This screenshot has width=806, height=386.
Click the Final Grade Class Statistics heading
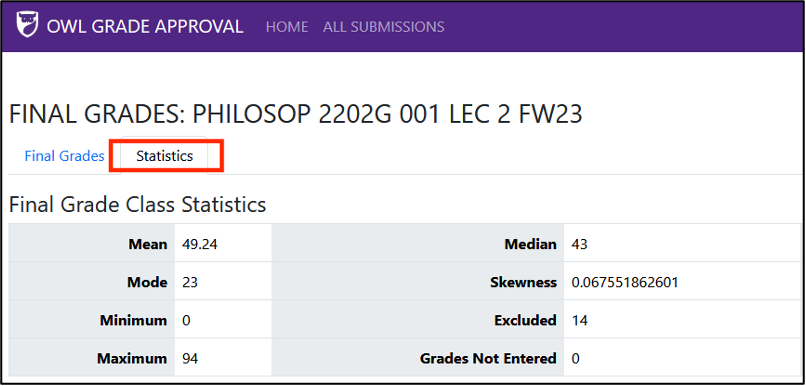point(138,204)
